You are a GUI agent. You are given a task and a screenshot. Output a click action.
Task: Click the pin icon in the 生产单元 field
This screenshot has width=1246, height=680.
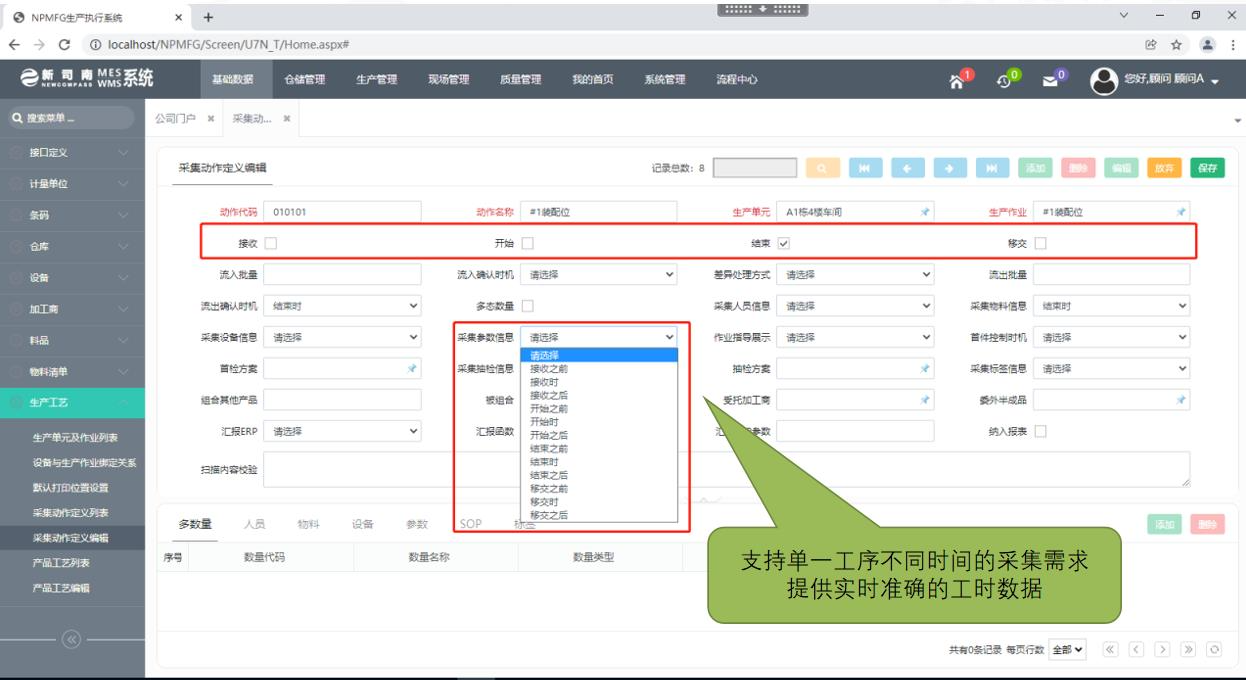coord(925,212)
